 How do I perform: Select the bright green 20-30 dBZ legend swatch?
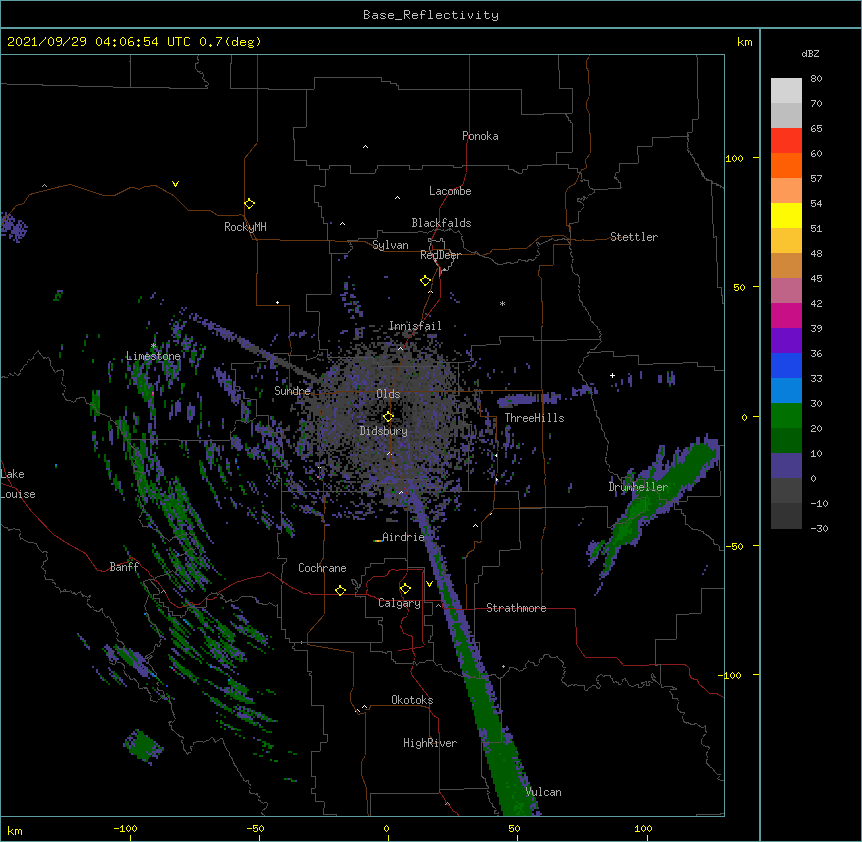click(786, 416)
